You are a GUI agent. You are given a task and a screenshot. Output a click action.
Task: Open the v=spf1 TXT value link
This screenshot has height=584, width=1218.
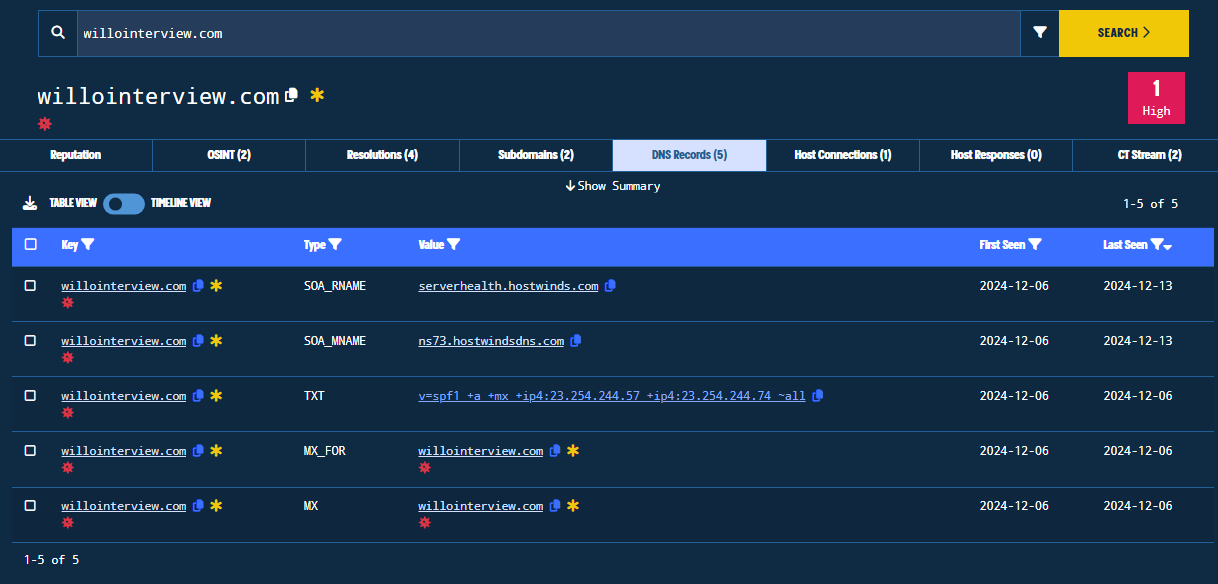[611, 396]
